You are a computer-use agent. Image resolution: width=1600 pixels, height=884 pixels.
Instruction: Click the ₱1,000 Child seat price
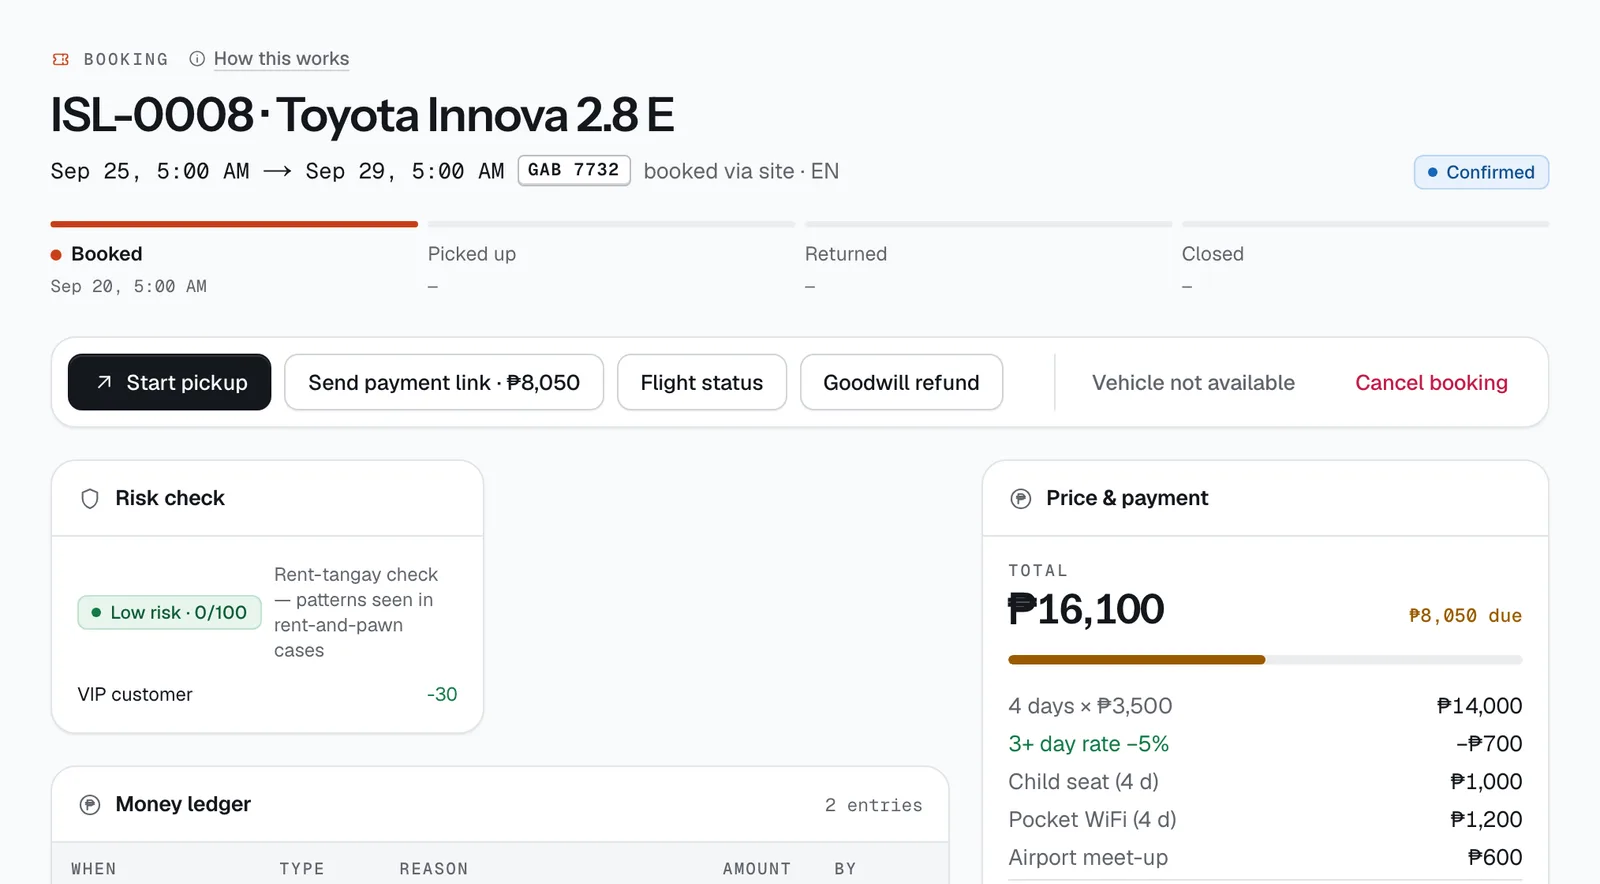click(1486, 782)
